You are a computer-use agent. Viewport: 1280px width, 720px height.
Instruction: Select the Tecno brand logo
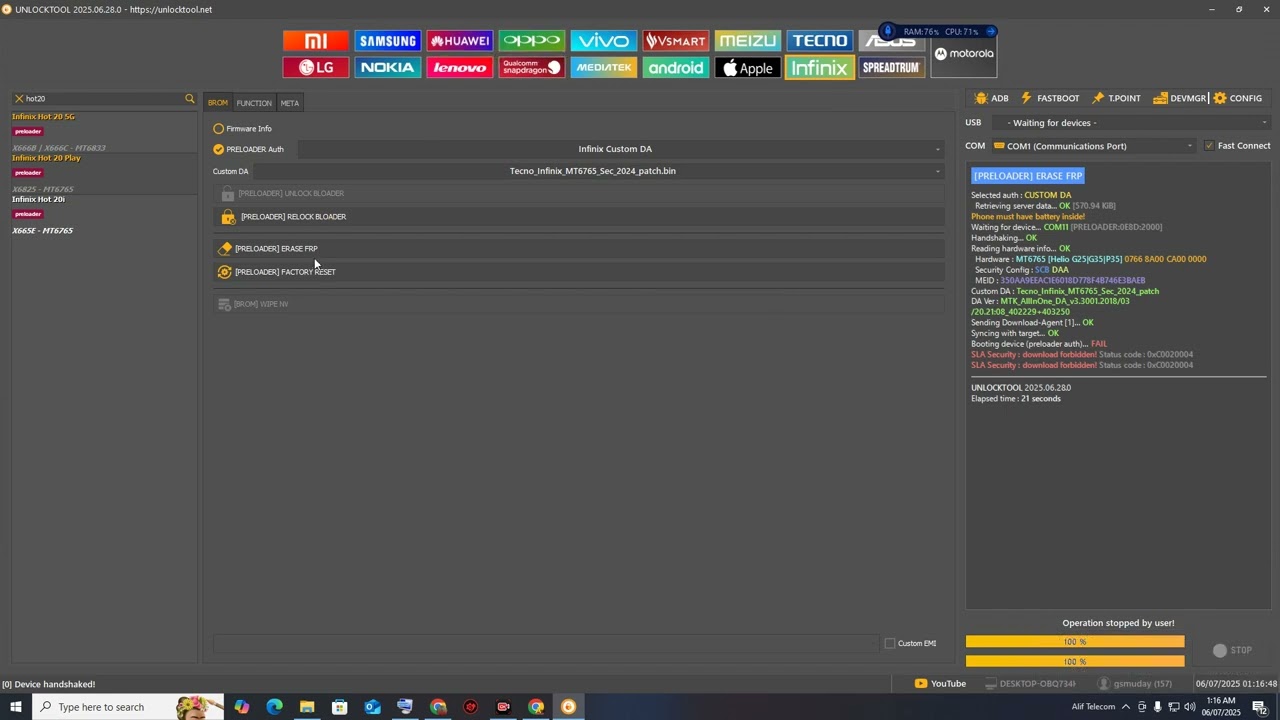click(x=820, y=41)
